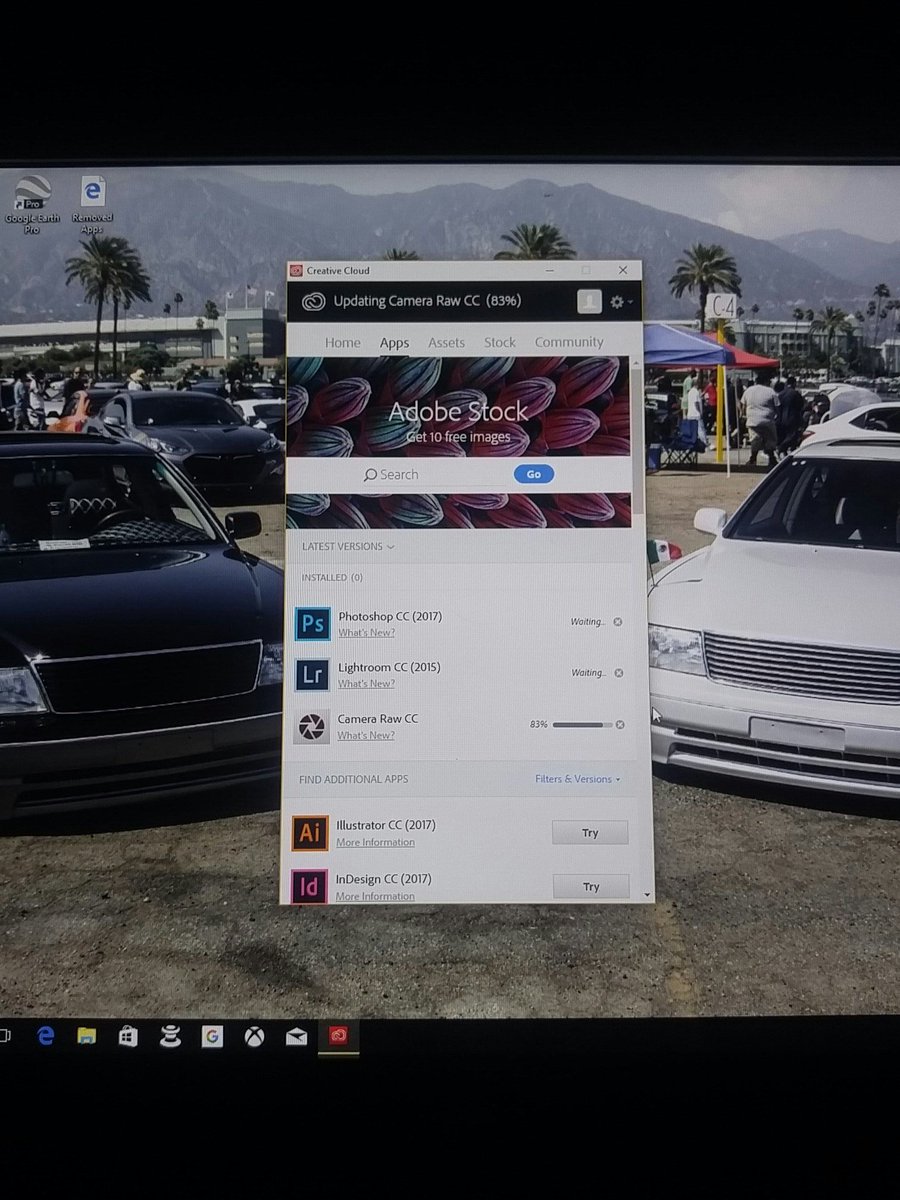The image size is (900, 1200).
Task: Open Microsoft Edge from the taskbar
Action: point(45,1037)
